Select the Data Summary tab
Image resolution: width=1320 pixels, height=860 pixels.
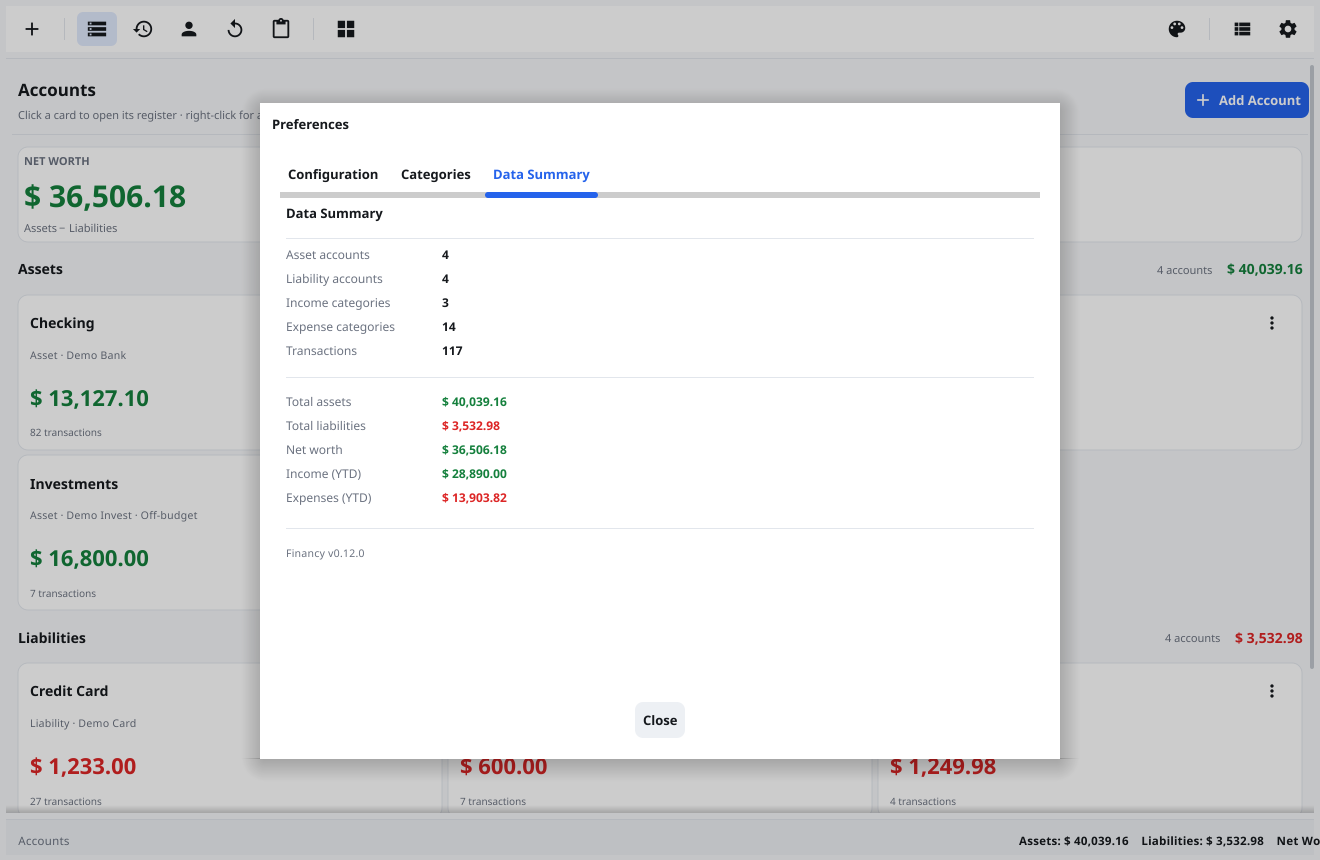541,175
